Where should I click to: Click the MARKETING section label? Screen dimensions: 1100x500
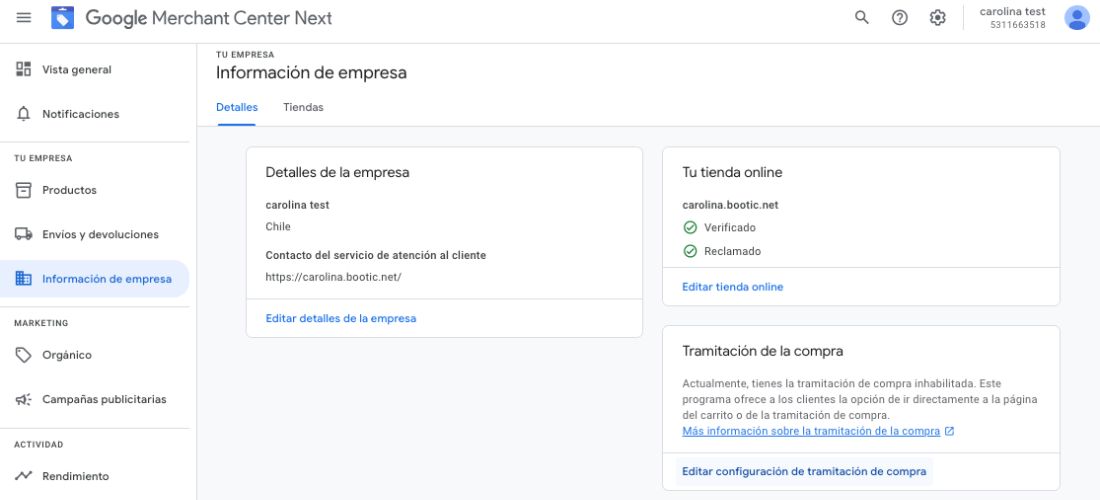click(41, 323)
